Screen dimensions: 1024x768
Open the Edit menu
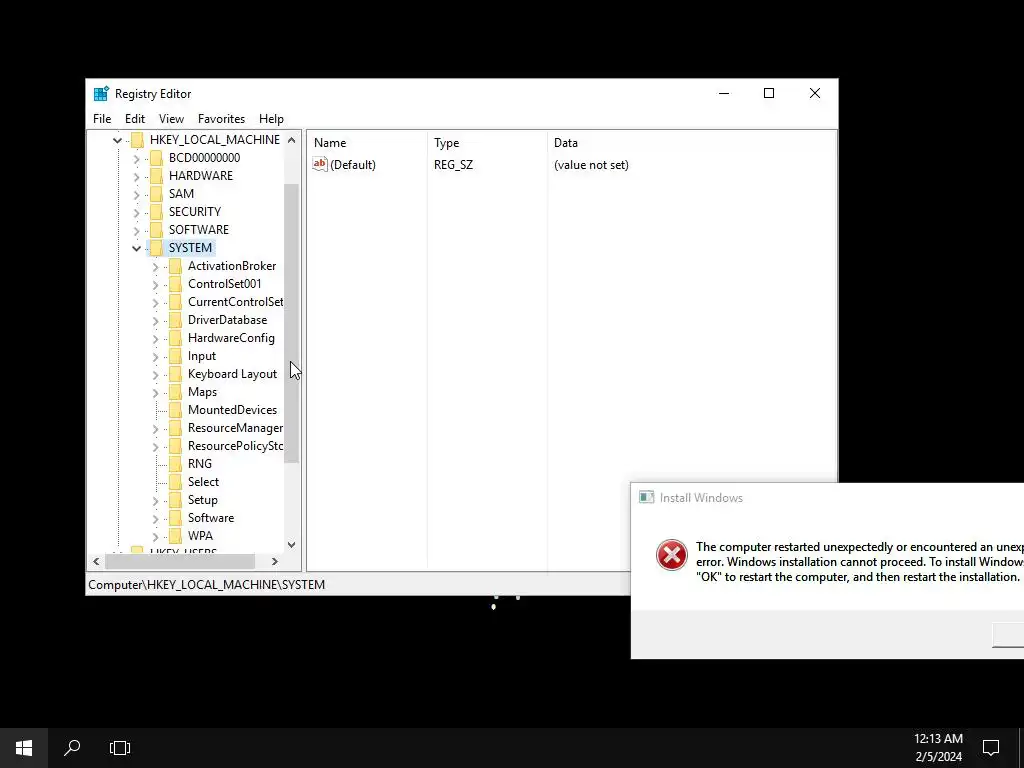pyautogui.click(x=135, y=119)
